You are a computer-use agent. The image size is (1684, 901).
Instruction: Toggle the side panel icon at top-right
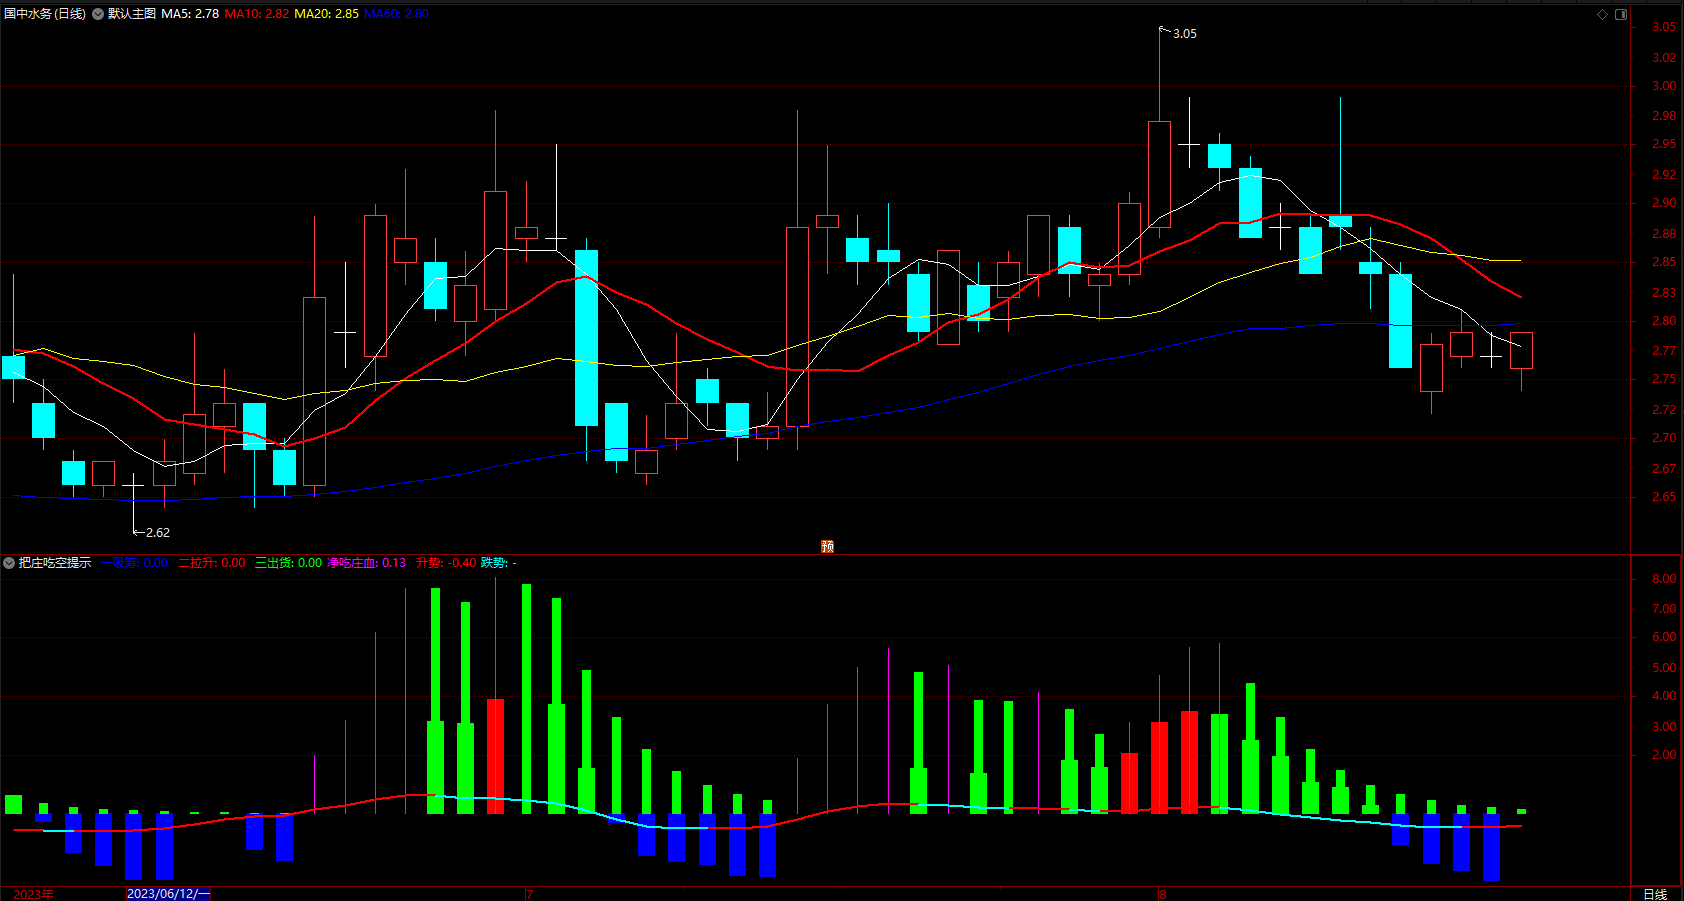pyautogui.click(x=1621, y=14)
